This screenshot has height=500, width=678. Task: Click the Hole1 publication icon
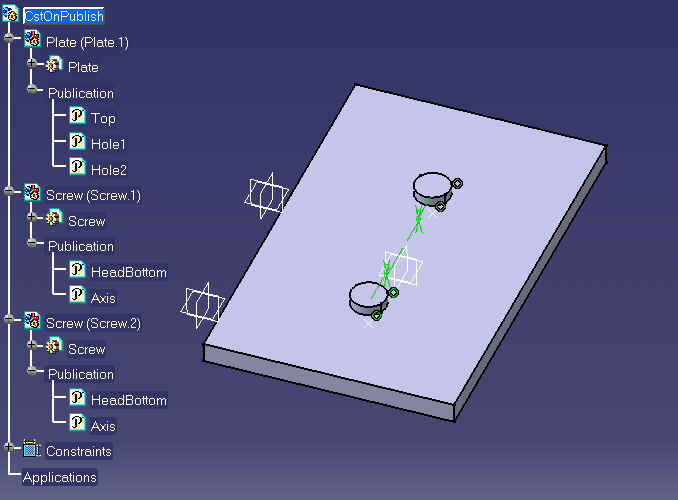pos(76,143)
